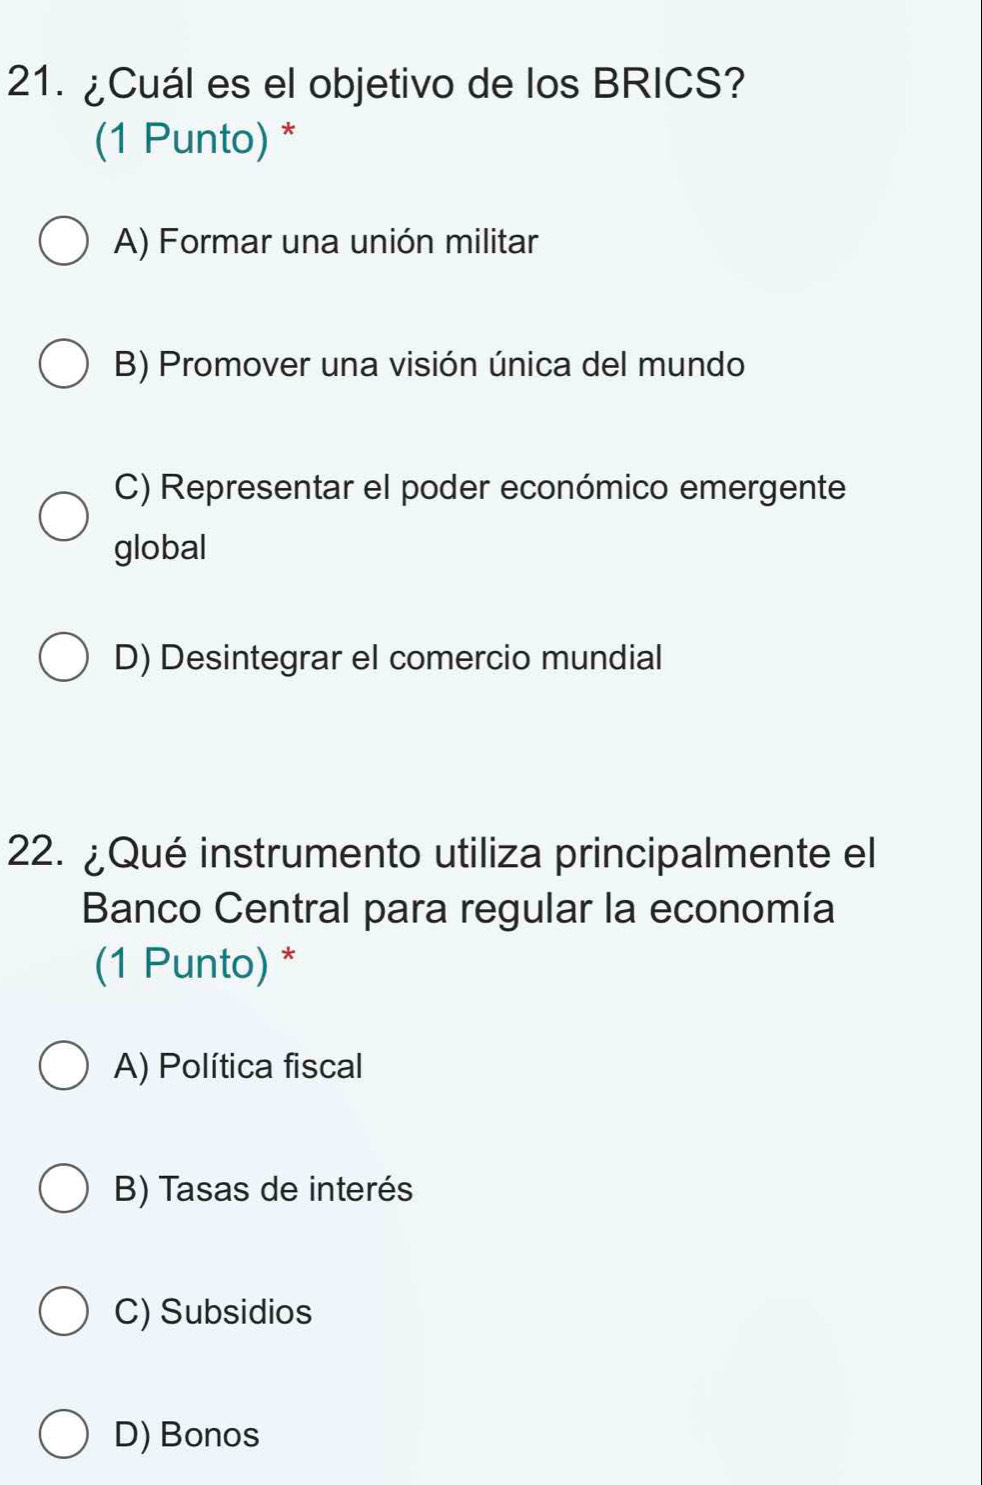Choose B Tasas de interés option
The width and height of the screenshot is (982, 1485).
point(63,1189)
